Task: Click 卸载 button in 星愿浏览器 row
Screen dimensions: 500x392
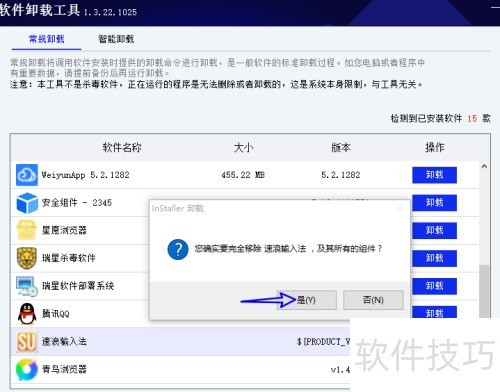Action: [x=434, y=230]
